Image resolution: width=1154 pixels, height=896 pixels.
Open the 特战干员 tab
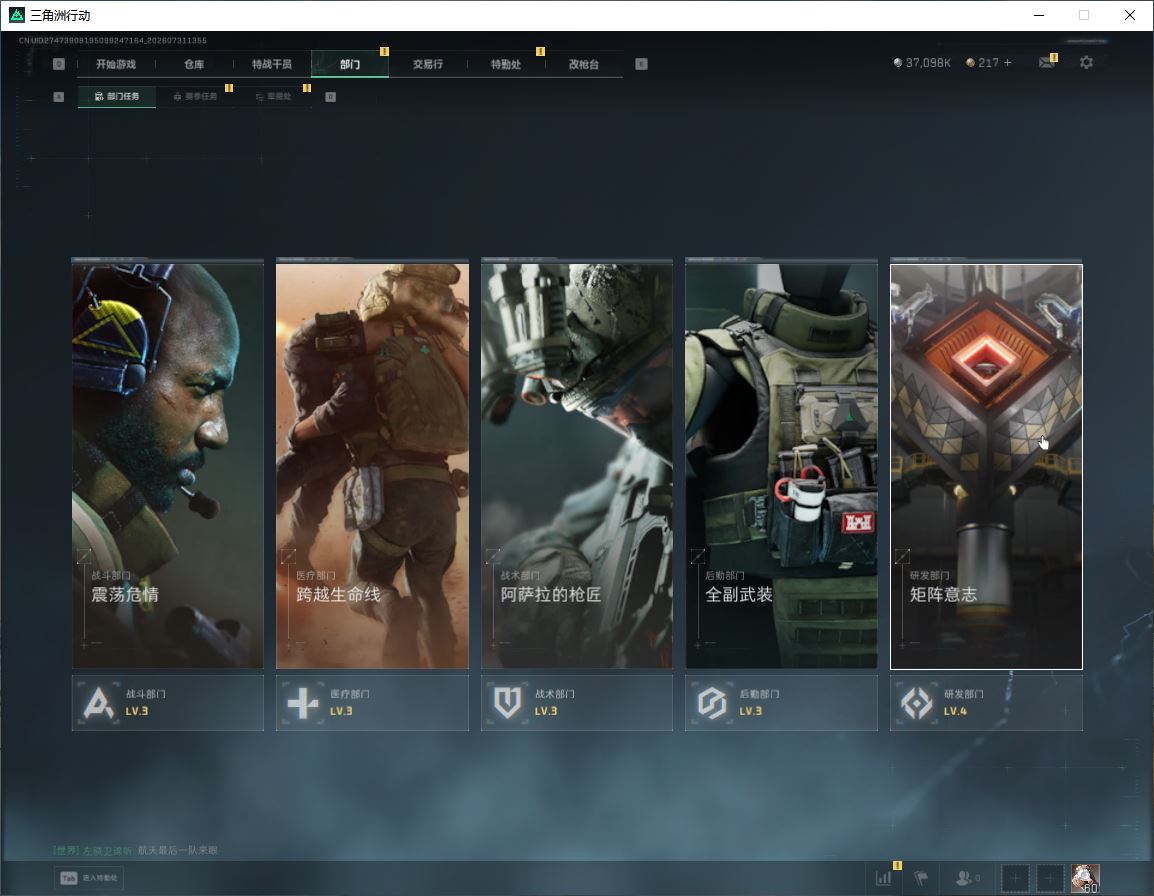pyautogui.click(x=272, y=64)
